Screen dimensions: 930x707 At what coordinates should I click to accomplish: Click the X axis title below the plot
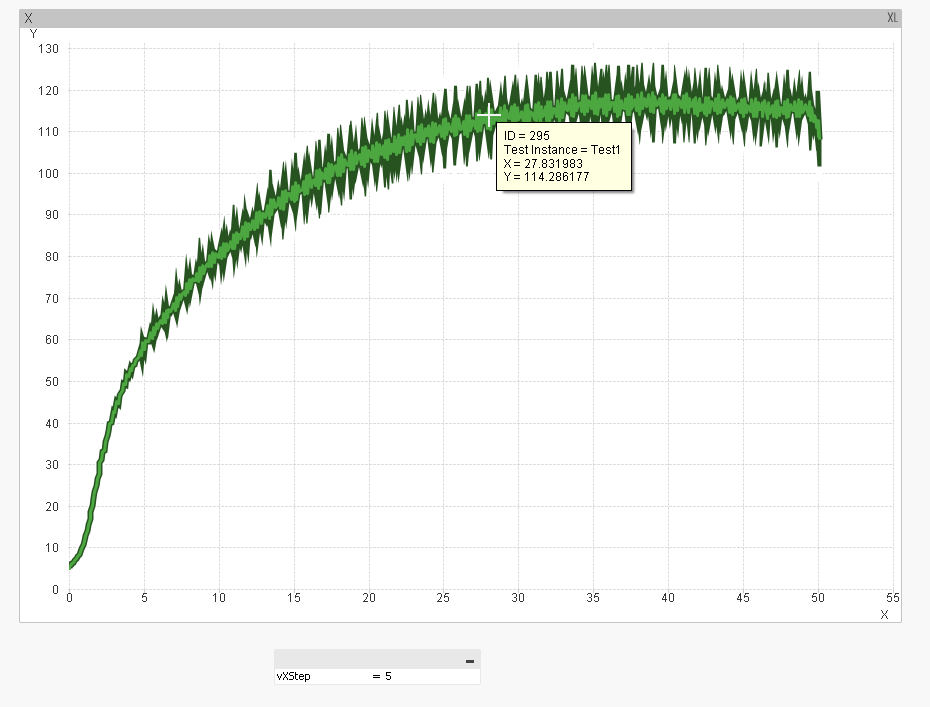click(884, 614)
